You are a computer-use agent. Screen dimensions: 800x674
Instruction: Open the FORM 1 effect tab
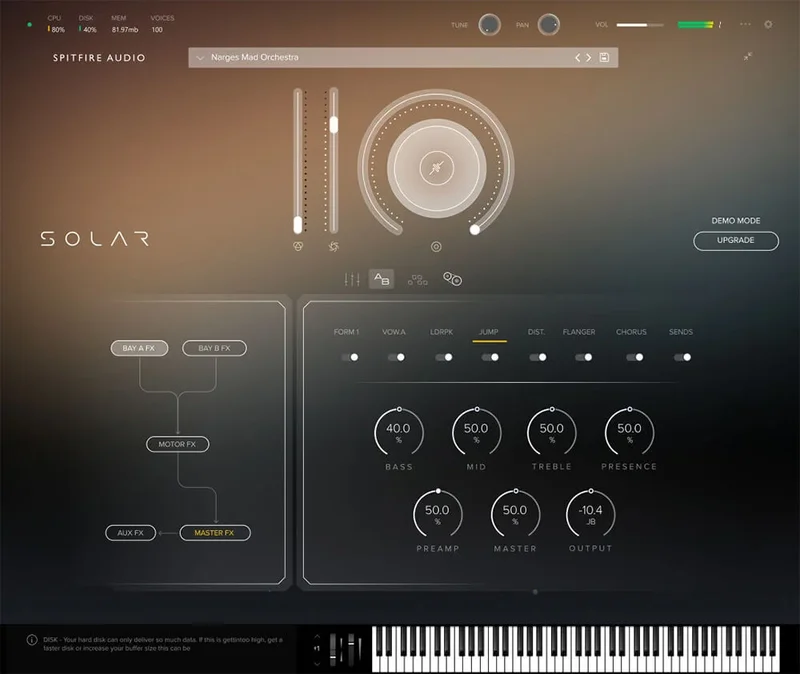[346, 332]
